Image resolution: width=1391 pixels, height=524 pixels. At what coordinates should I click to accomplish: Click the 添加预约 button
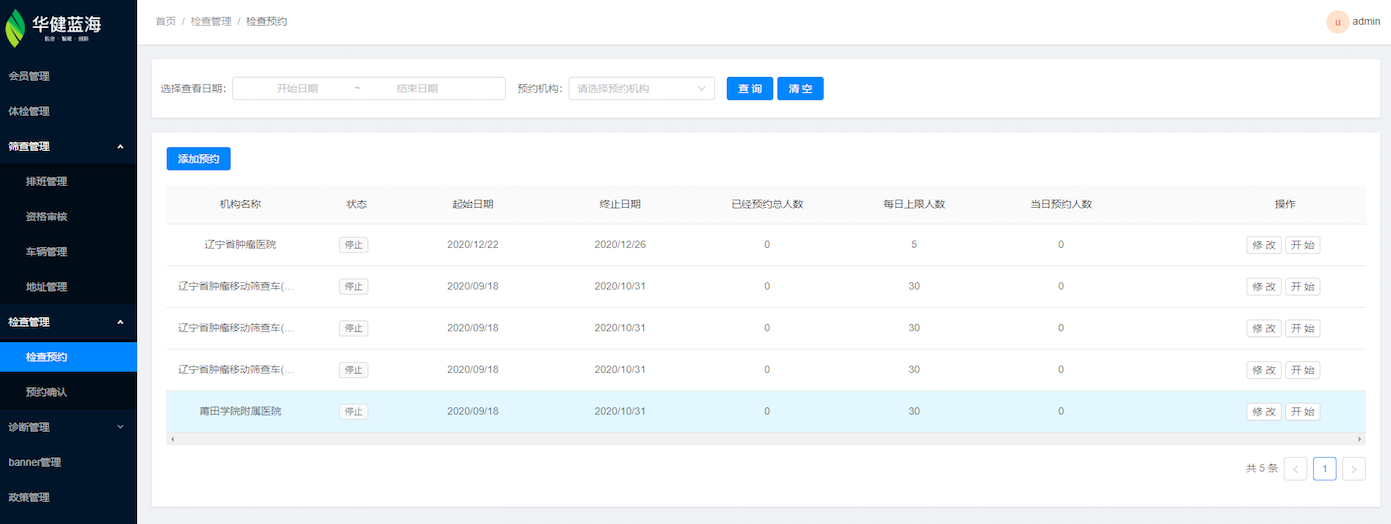click(198, 158)
